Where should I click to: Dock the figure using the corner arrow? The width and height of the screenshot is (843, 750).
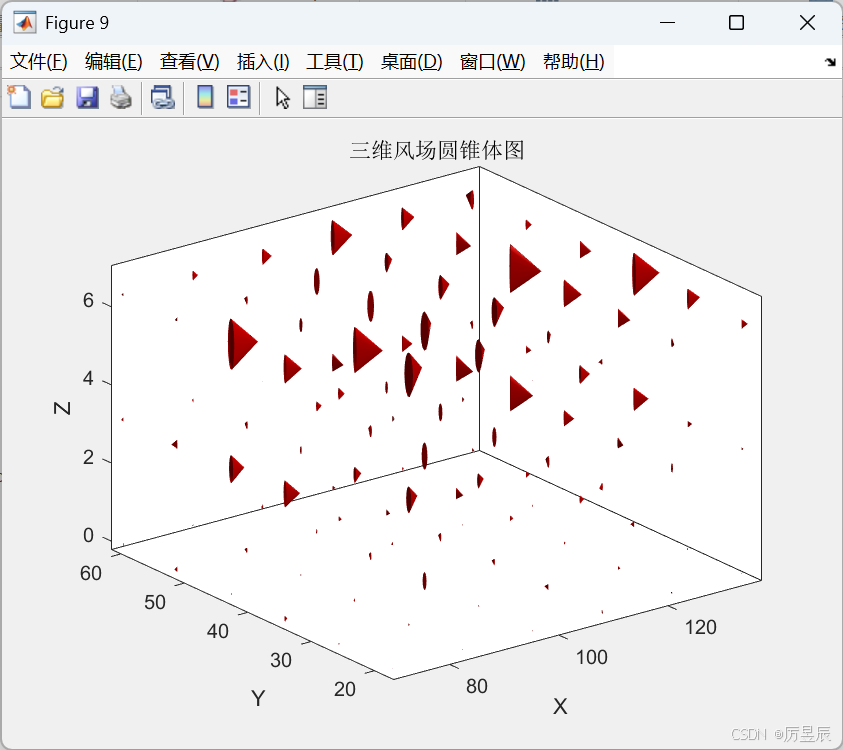click(x=830, y=62)
